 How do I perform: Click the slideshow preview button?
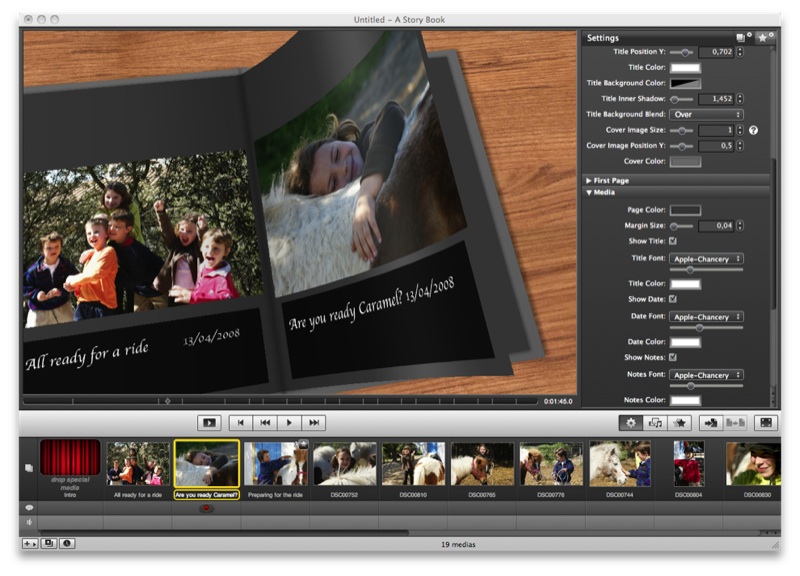[209, 423]
